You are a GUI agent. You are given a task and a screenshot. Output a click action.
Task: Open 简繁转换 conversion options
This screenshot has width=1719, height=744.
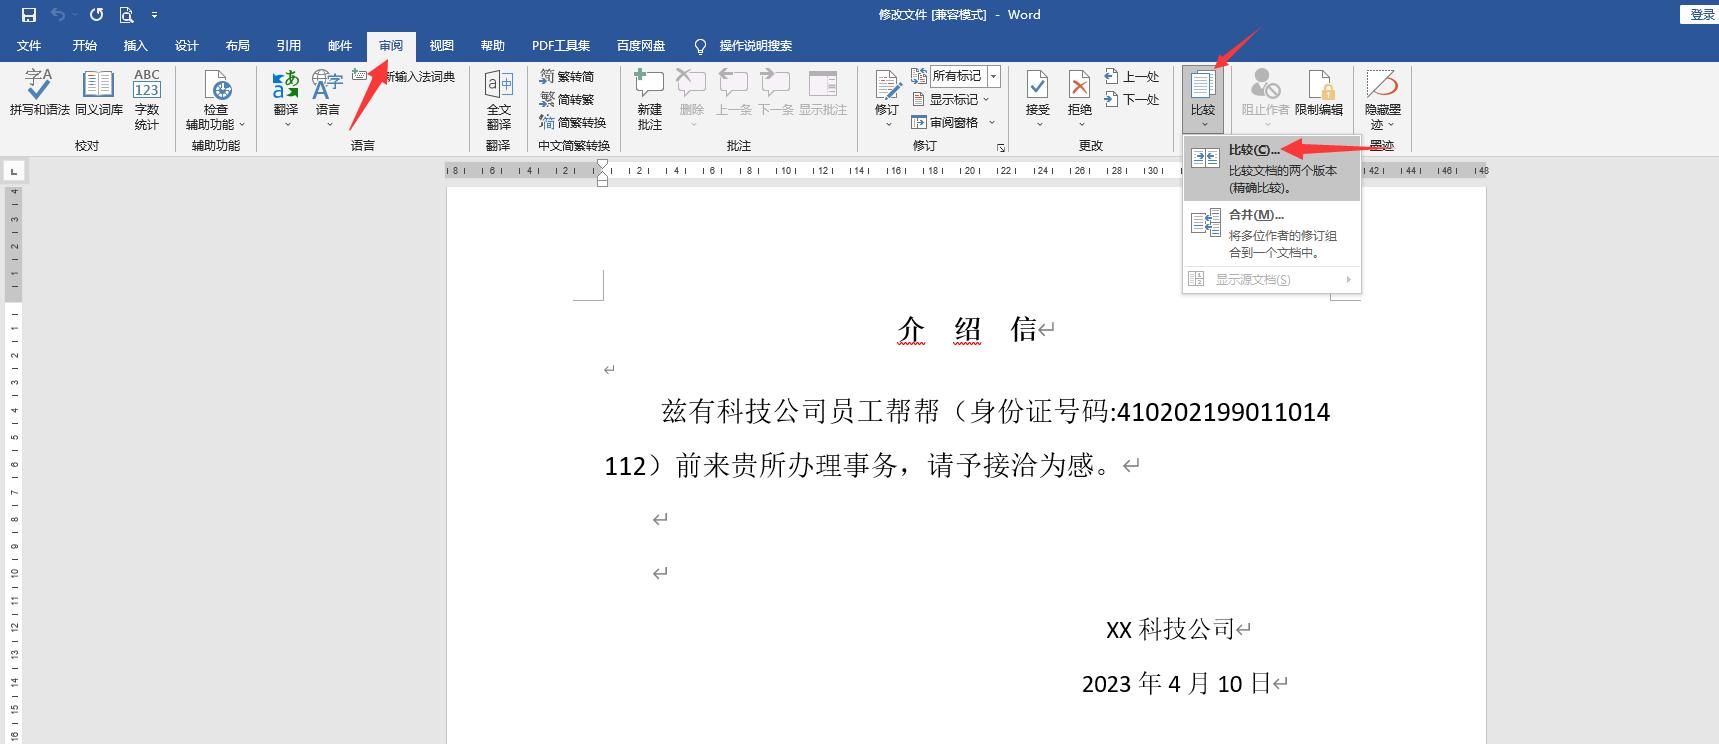[x=573, y=122]
